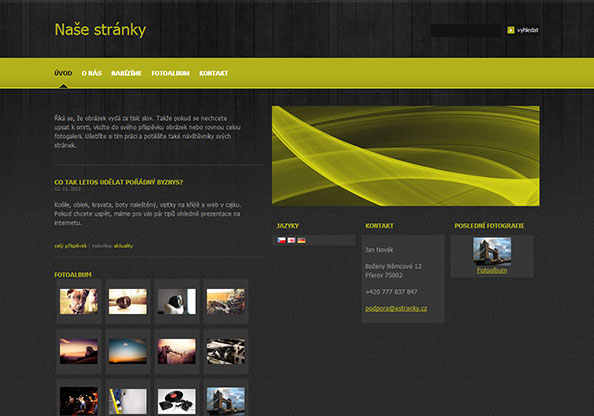Click the search input field
This screenshot has height=416, width=594.
[x=466, y=30]
